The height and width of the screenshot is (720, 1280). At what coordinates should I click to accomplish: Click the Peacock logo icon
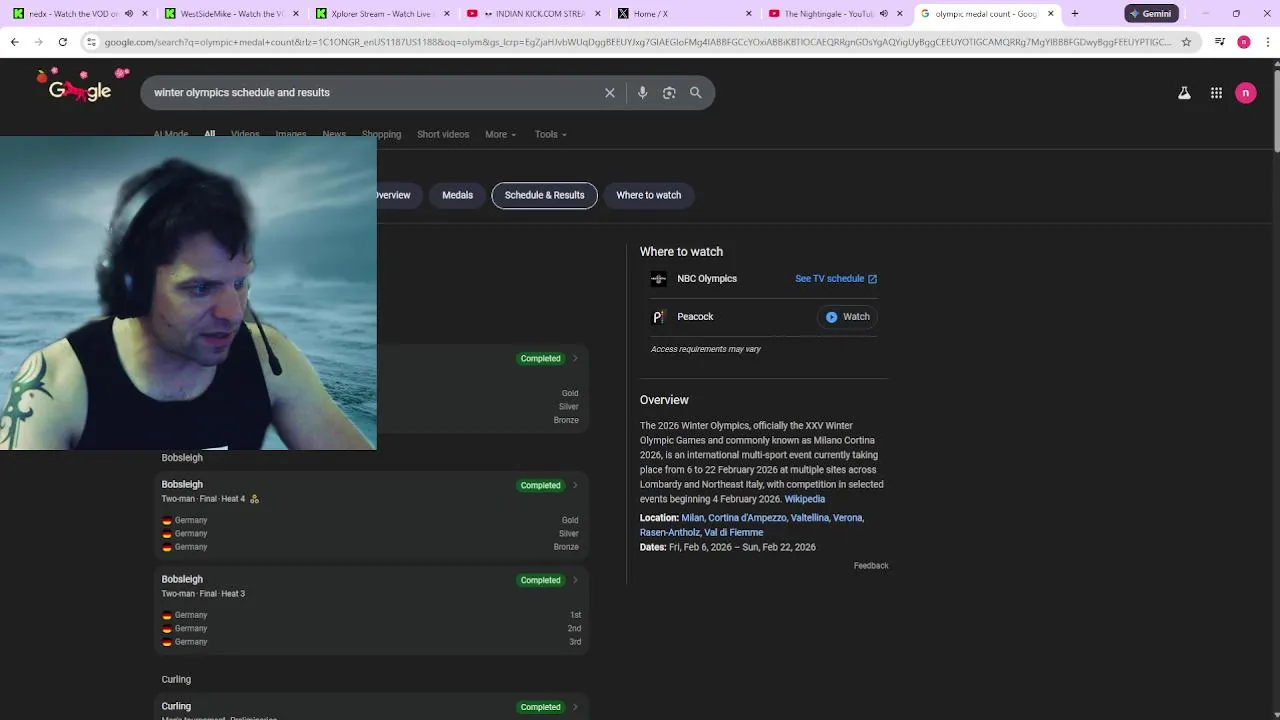[x=658, y=317]
